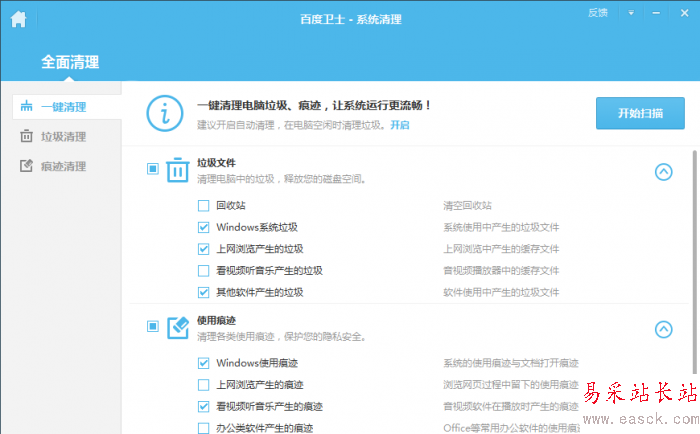Click 上网浏览中产生的缓存文件 description
The image size is (700, 434).
pos(501,249)
